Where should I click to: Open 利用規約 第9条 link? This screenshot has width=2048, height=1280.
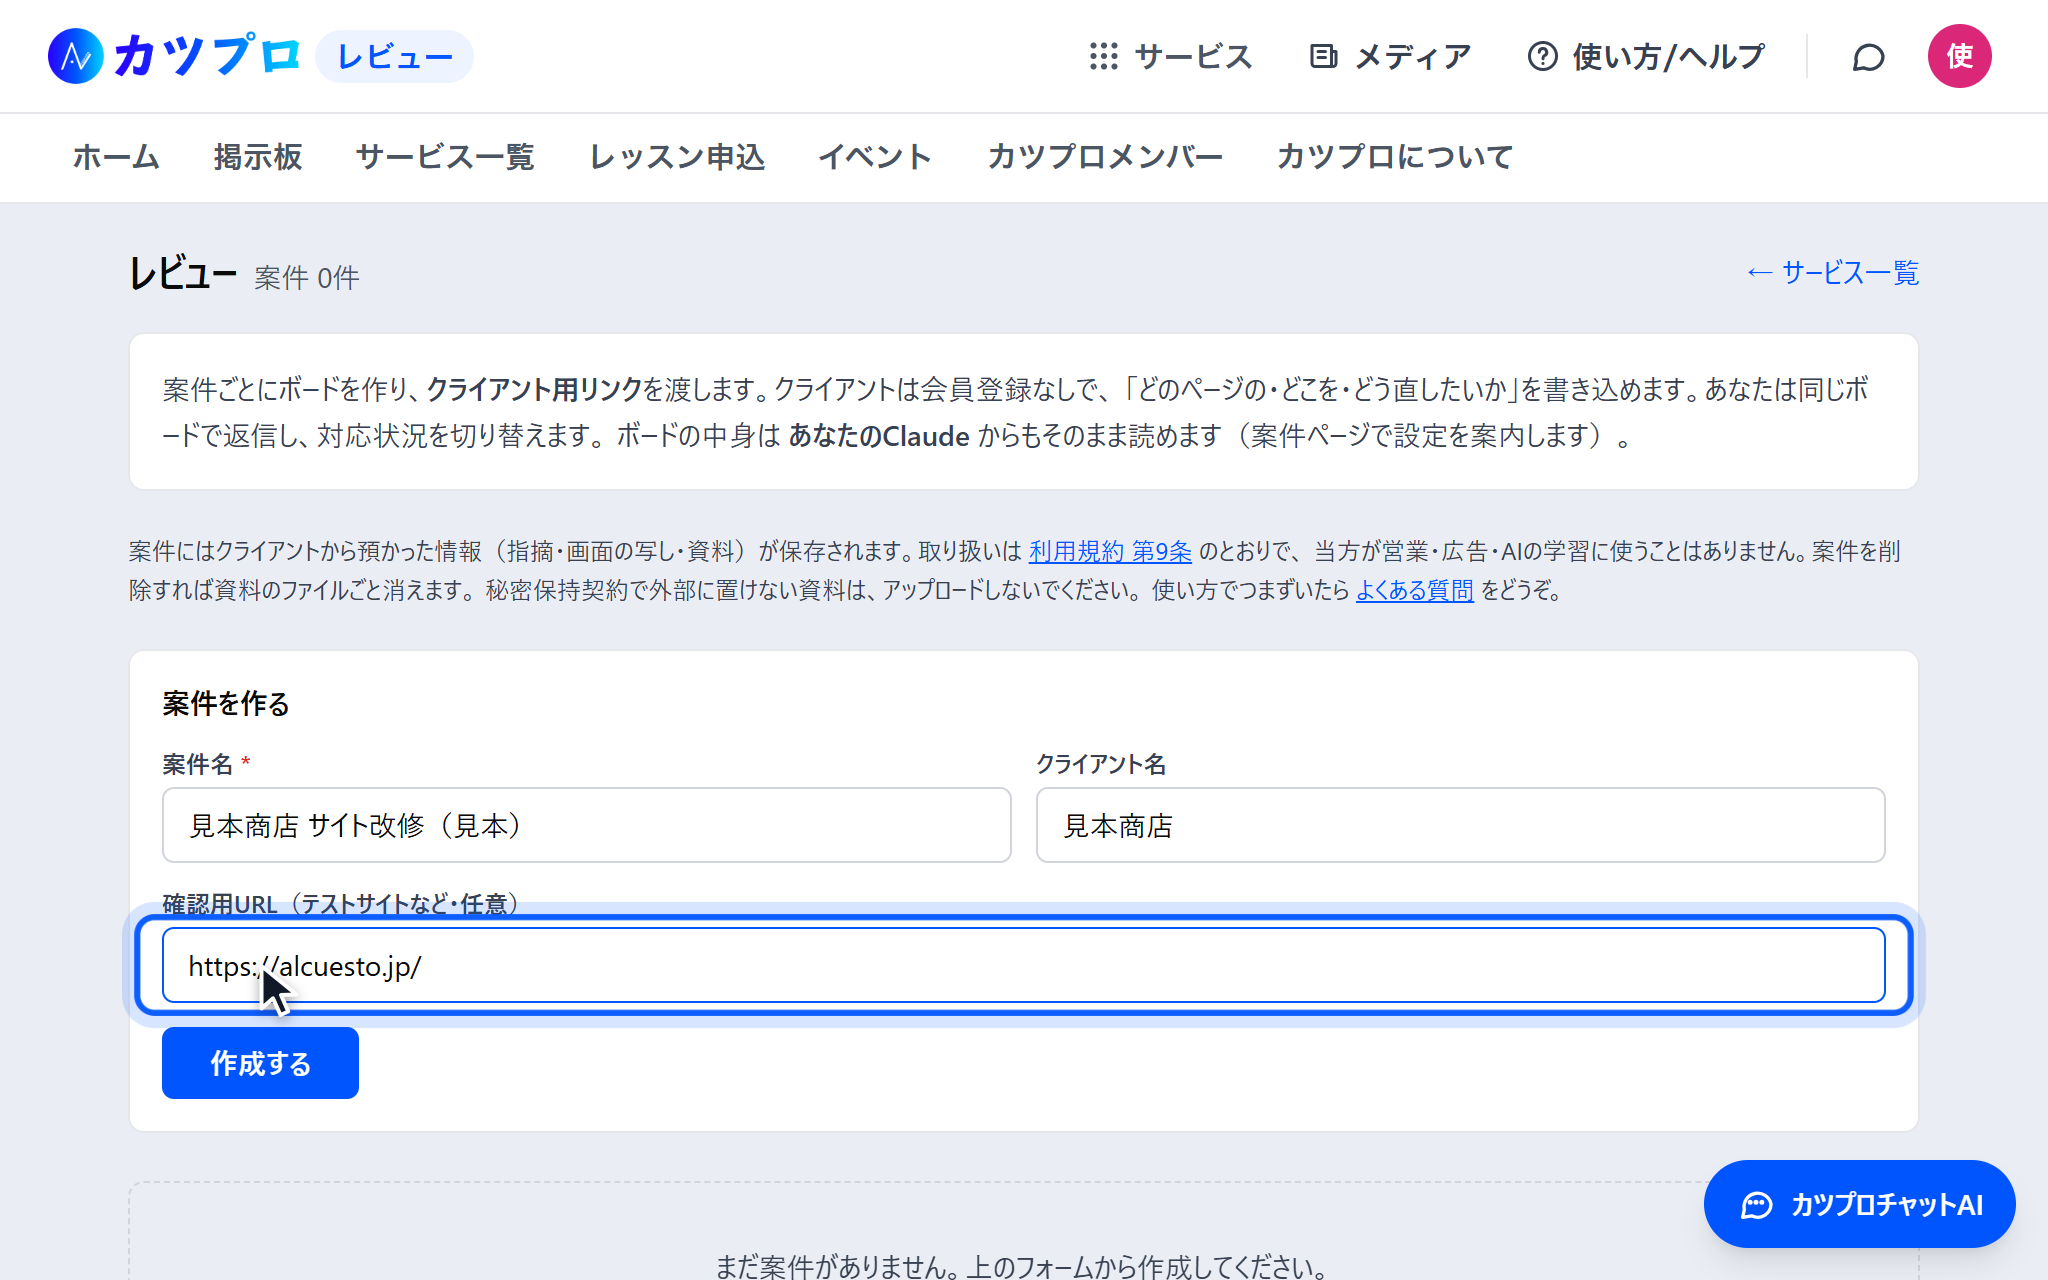[x=1110, y=551]
